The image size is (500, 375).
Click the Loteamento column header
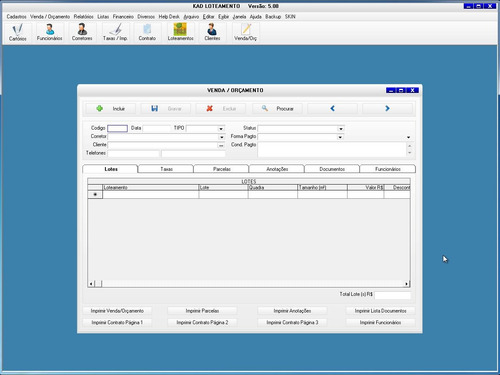tap(151, 188)
